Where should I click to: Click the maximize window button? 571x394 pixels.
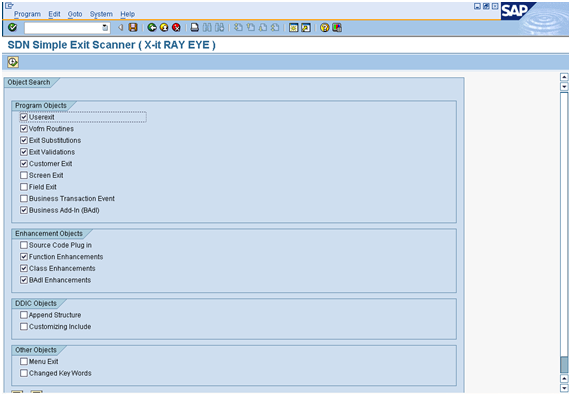(x=495, y=6)
